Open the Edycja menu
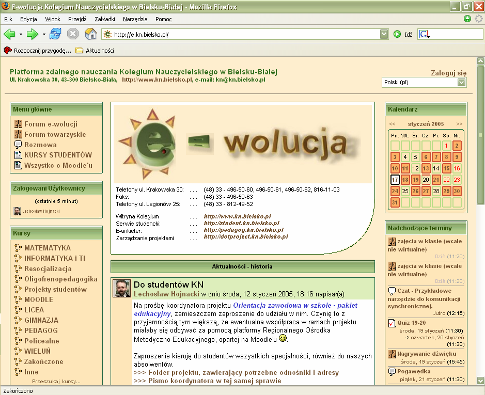 (x=28, y=19)
